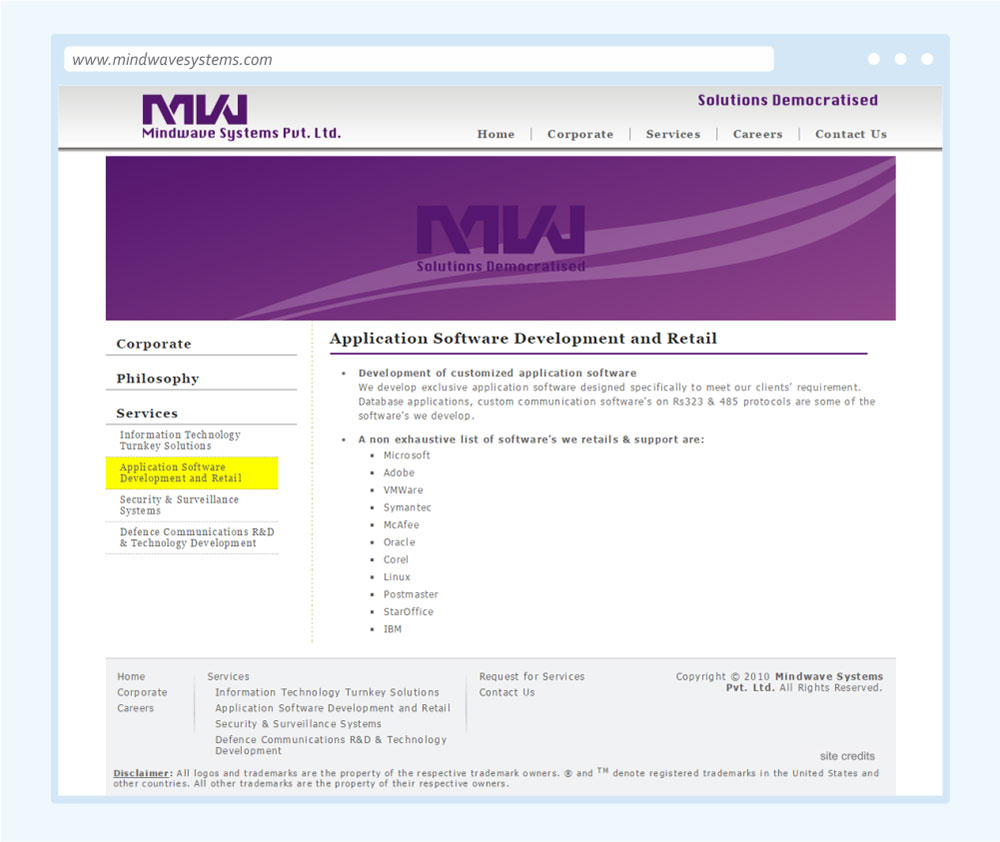This screenshot has width=1000, height=842.
Task: Click Postmaster in the software list
Action: tap(411, 595)
